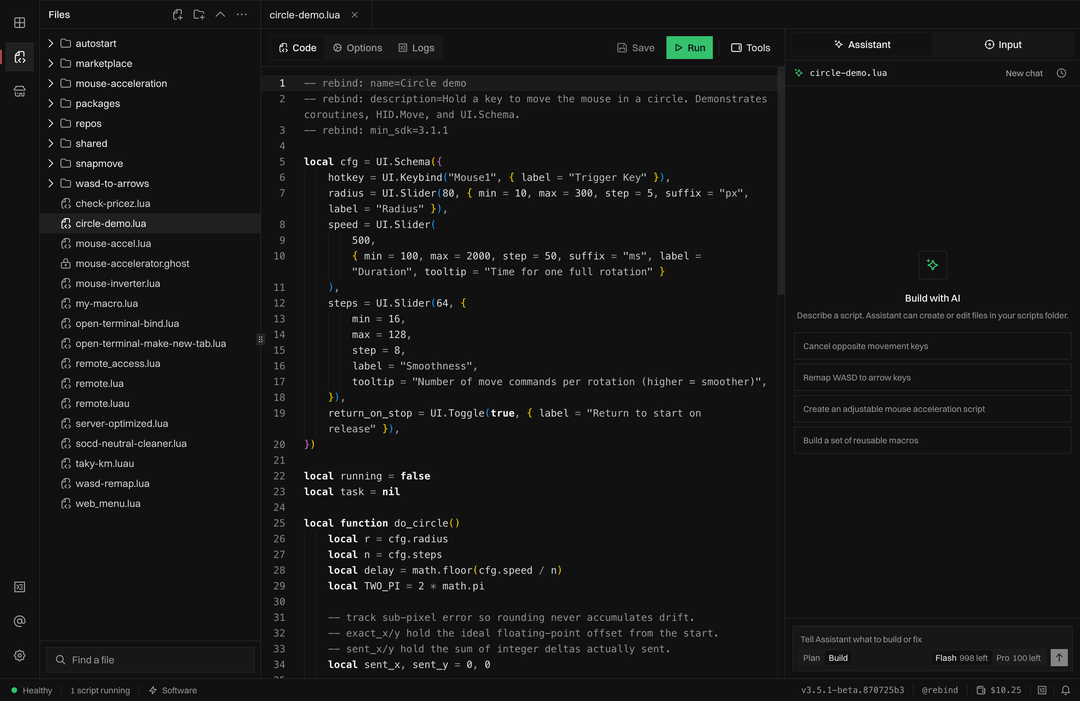
Task: Create a new file in Files panel
Action: 178,14
